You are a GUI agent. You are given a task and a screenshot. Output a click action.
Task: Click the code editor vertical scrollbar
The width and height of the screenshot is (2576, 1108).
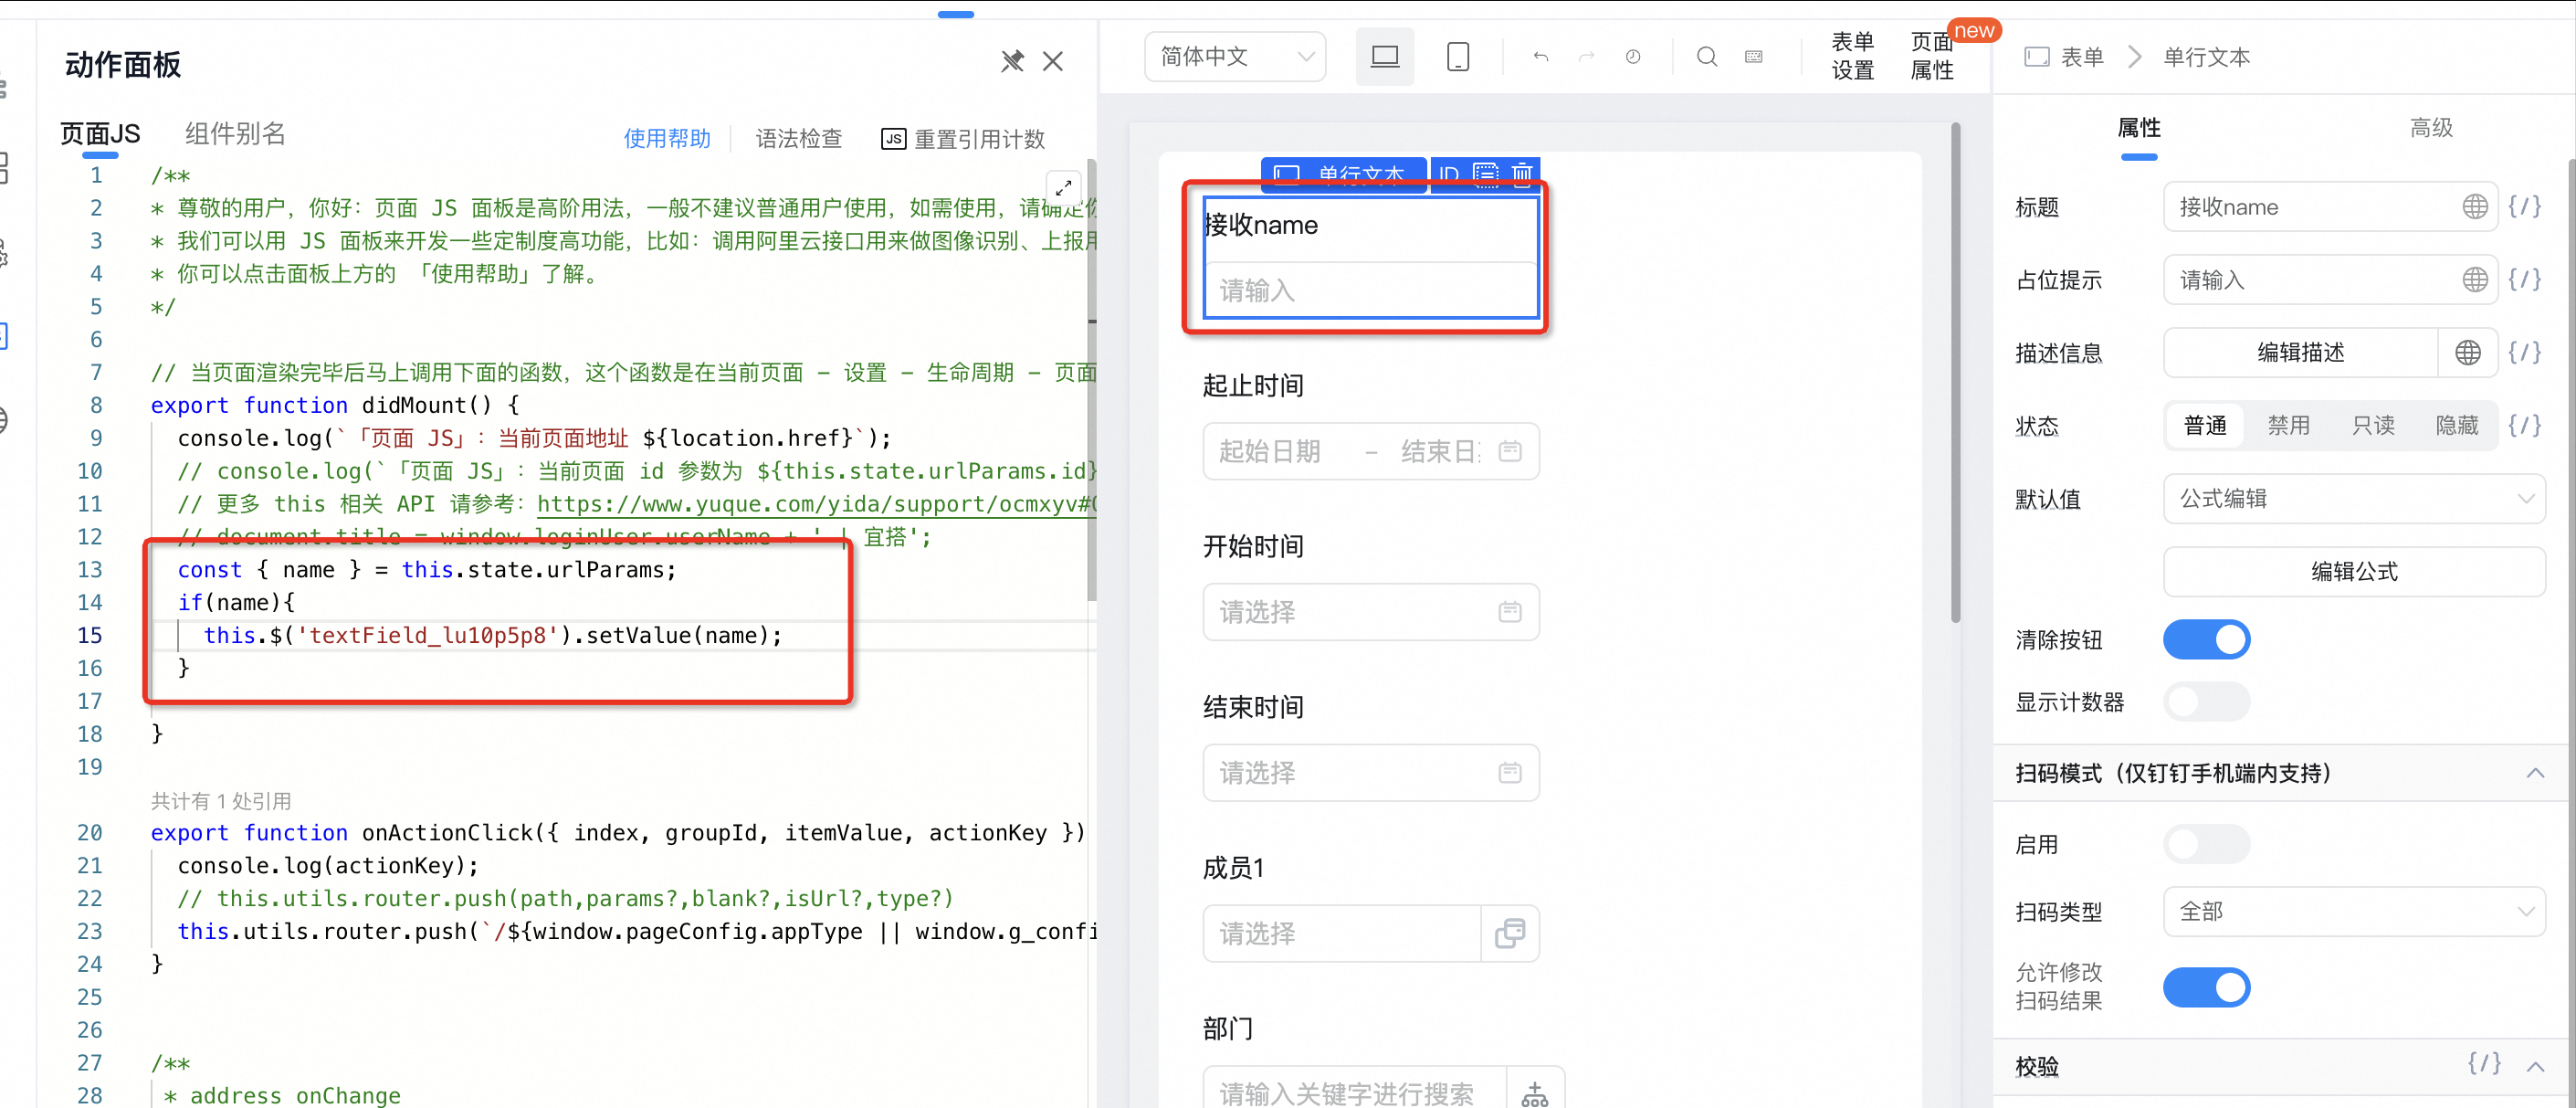[x=1092, y=380]
